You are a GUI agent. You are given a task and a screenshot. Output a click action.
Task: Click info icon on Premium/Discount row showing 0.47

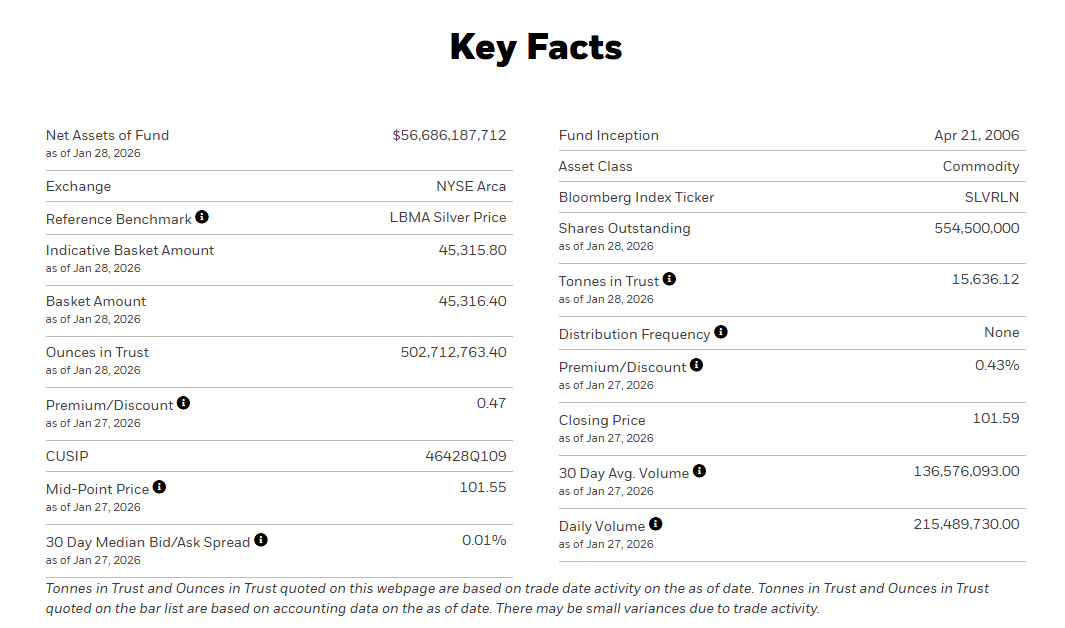pos(183,403)
